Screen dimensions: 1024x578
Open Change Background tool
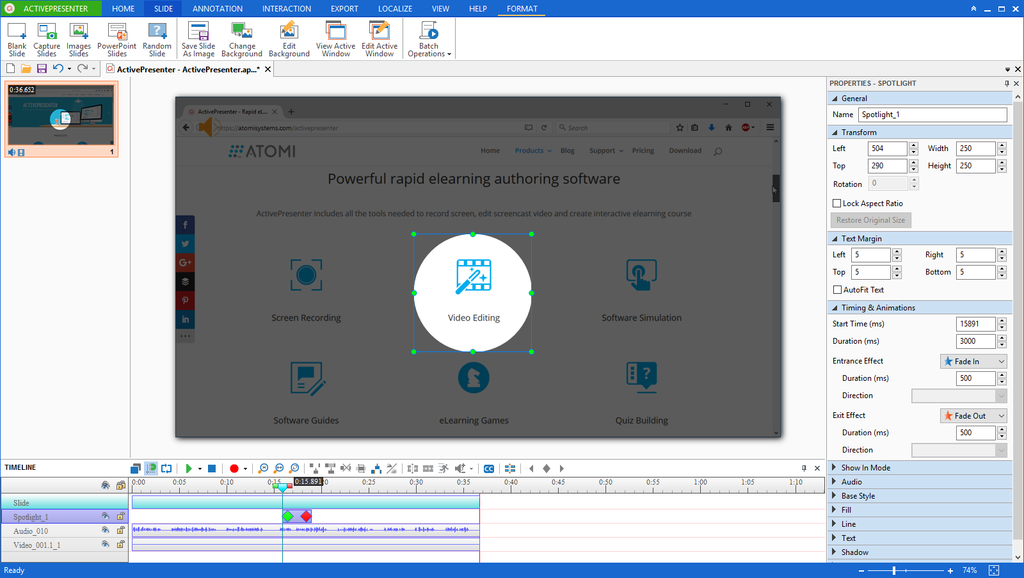pyautogui.click(x=242, y=39)
